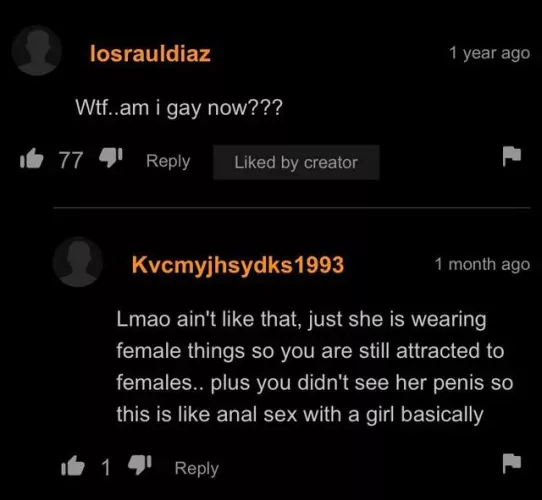Open losrauldiaz's profile avatar
Screen dimensions: 542x500
[37, 50]
